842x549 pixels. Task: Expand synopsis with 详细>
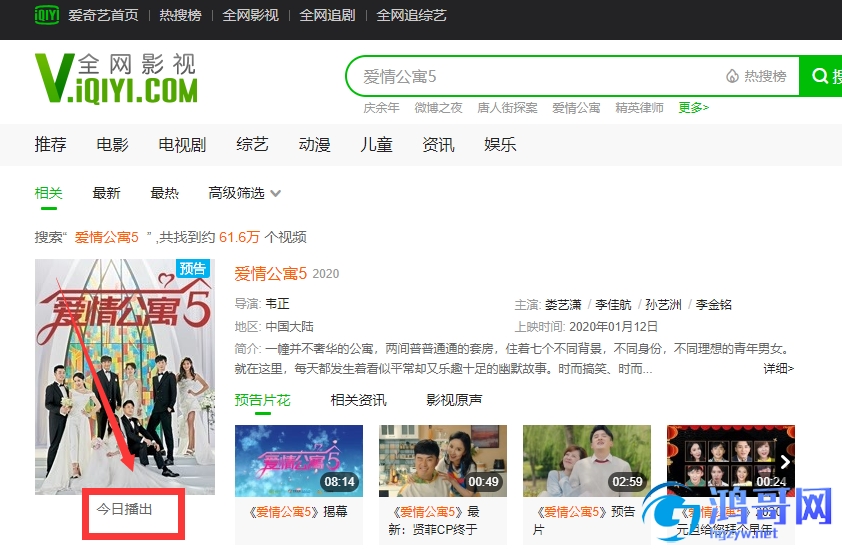coord(779,369)
